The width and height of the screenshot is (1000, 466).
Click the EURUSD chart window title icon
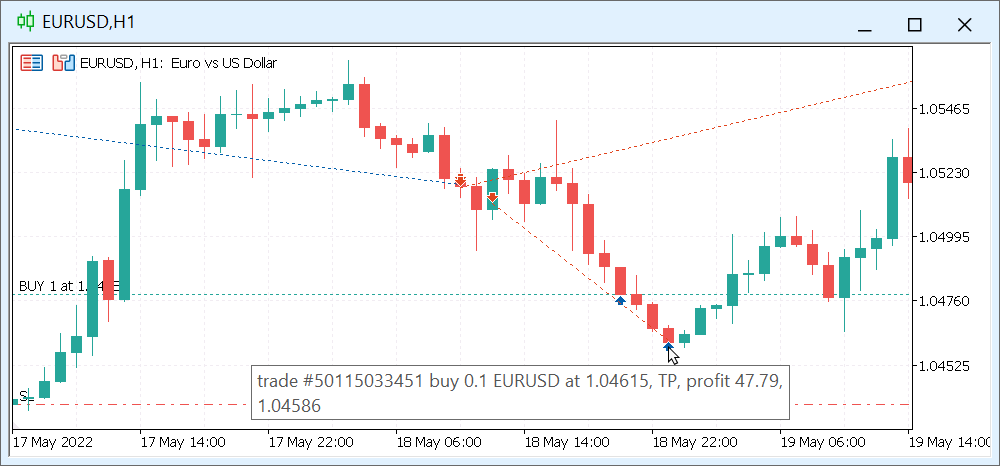pos(26,22)
